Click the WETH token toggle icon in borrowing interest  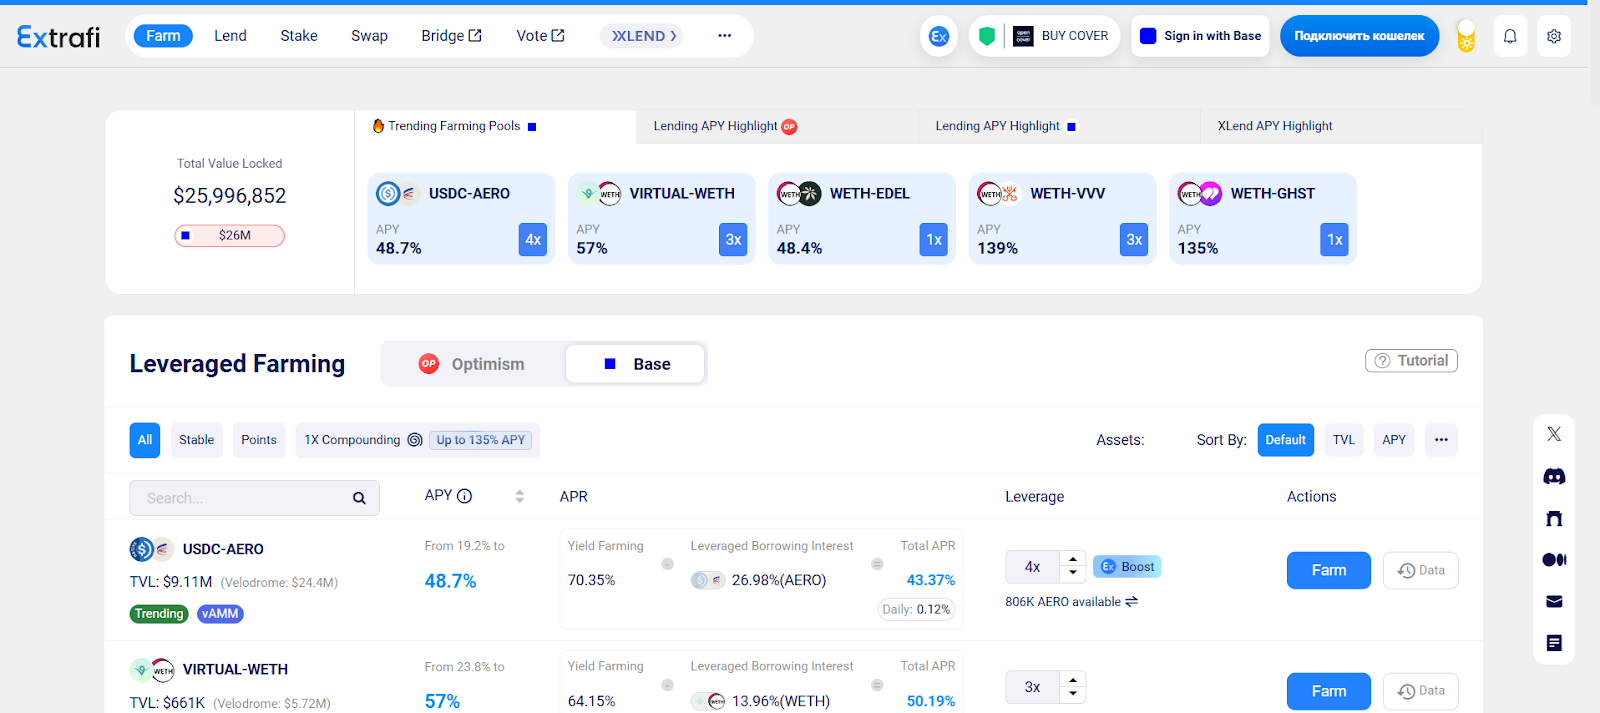tap(707, 701)
